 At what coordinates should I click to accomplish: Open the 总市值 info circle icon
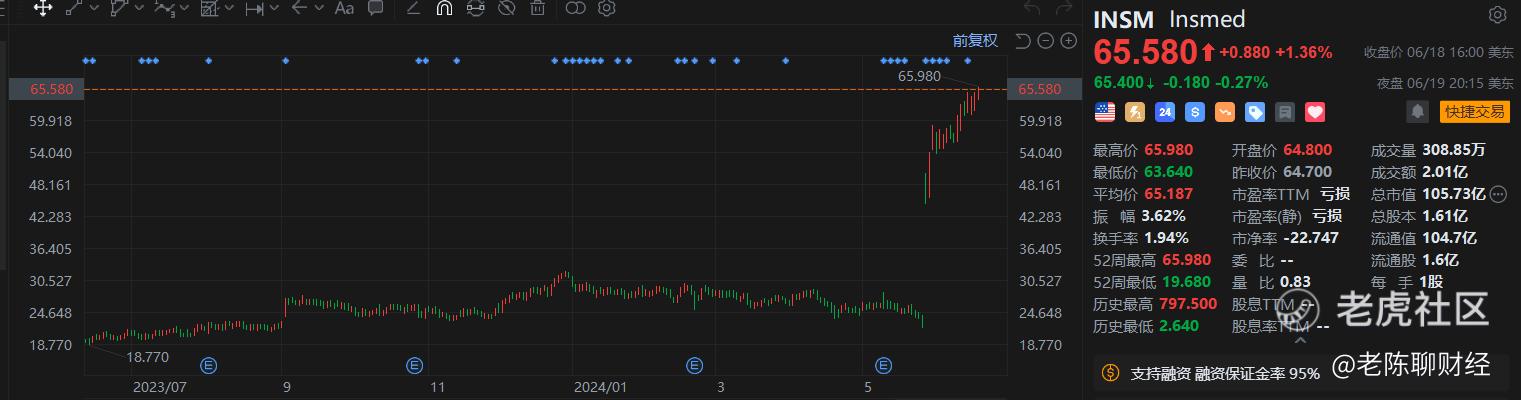point(1497,194)
